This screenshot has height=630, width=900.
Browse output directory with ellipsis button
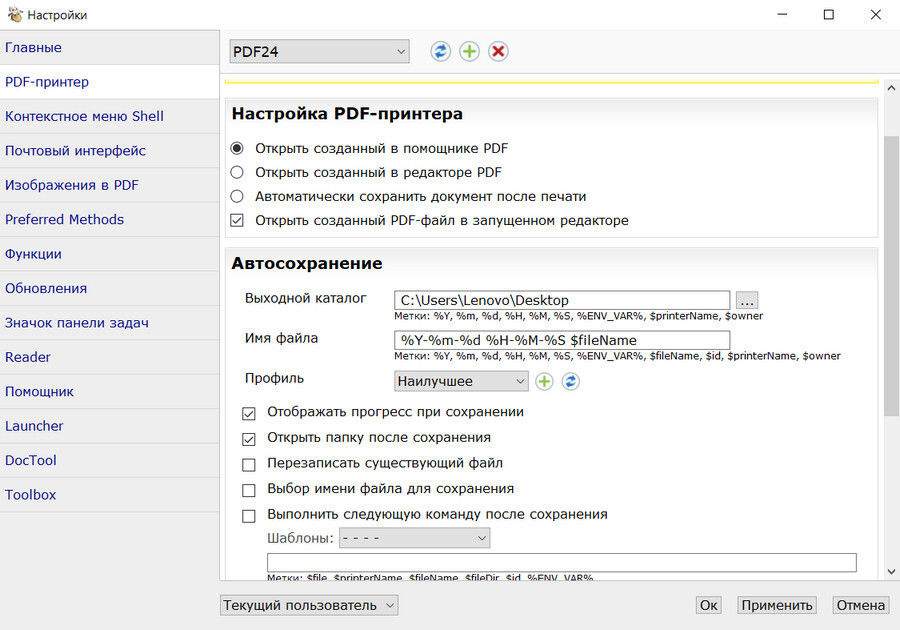tap(747, 300)
